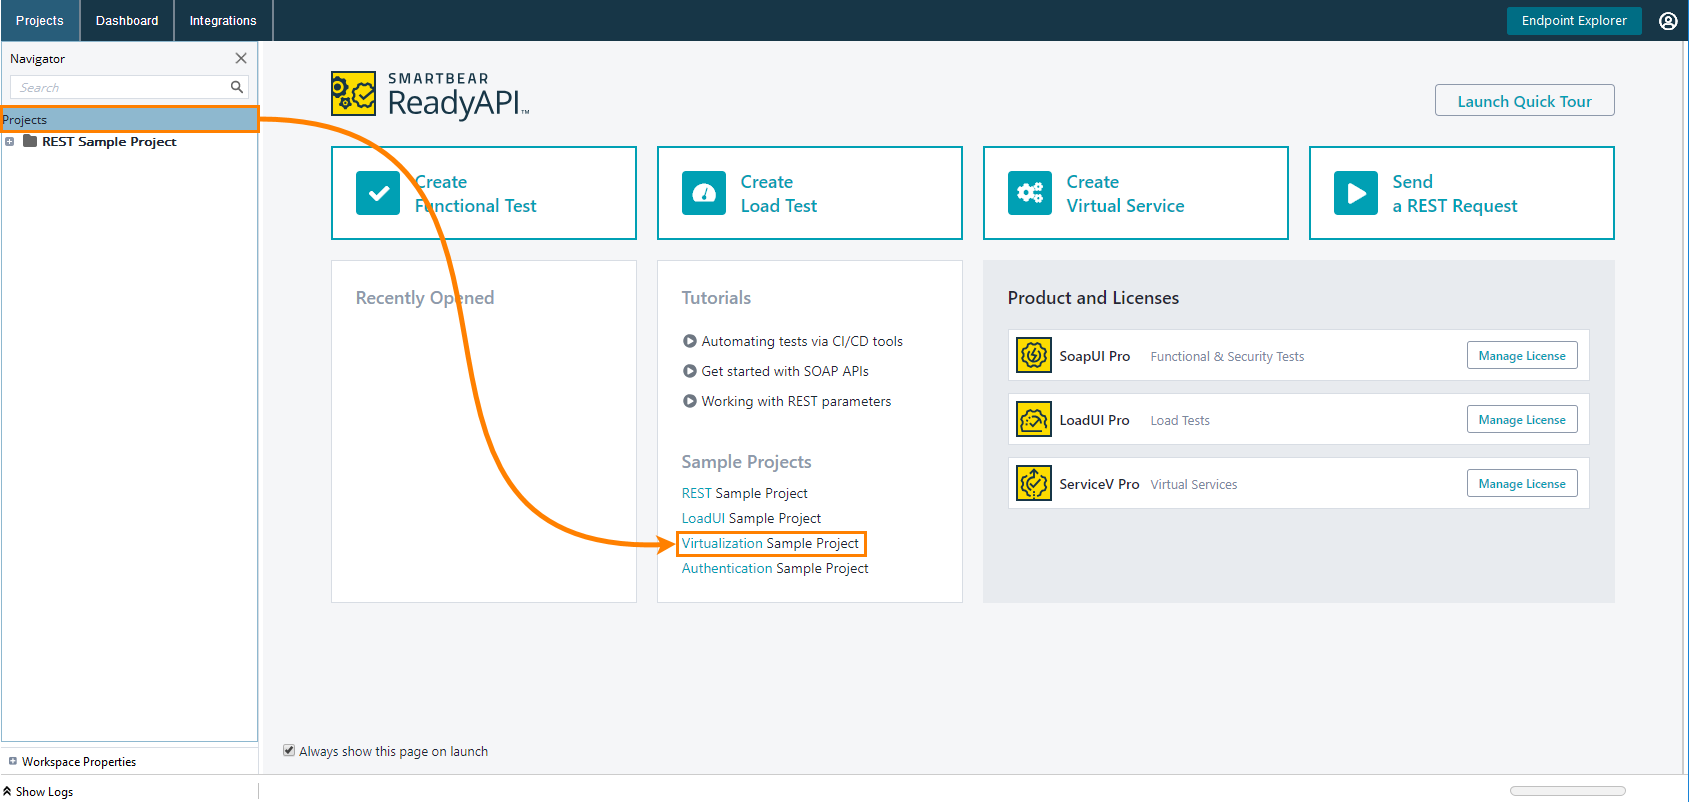This screenshot has height=802, width=1689.
Task: Toggle Always show this page on launch
Action: [289, 750]
